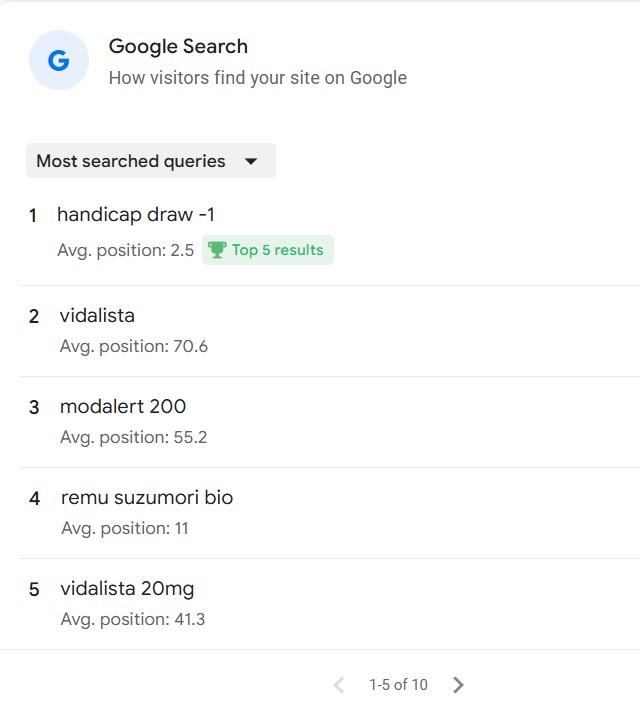This screenshot has height=703, width=640.
Task: Click the dropdown arrow beside Most searched queries
Action: tap(251, 161)
